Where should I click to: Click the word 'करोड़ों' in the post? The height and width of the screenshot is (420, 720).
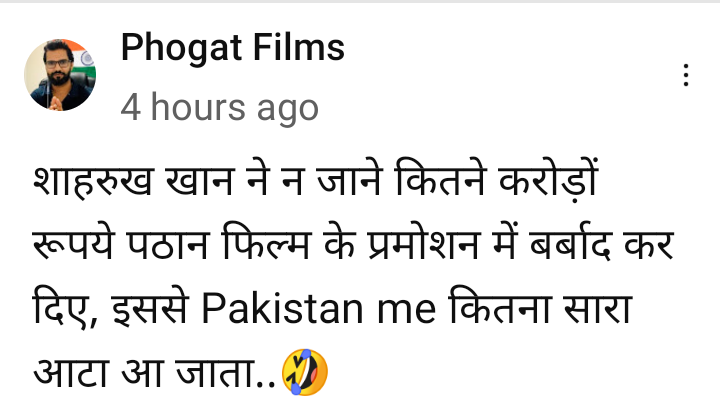pyautogui.click(x=548, y=180)
